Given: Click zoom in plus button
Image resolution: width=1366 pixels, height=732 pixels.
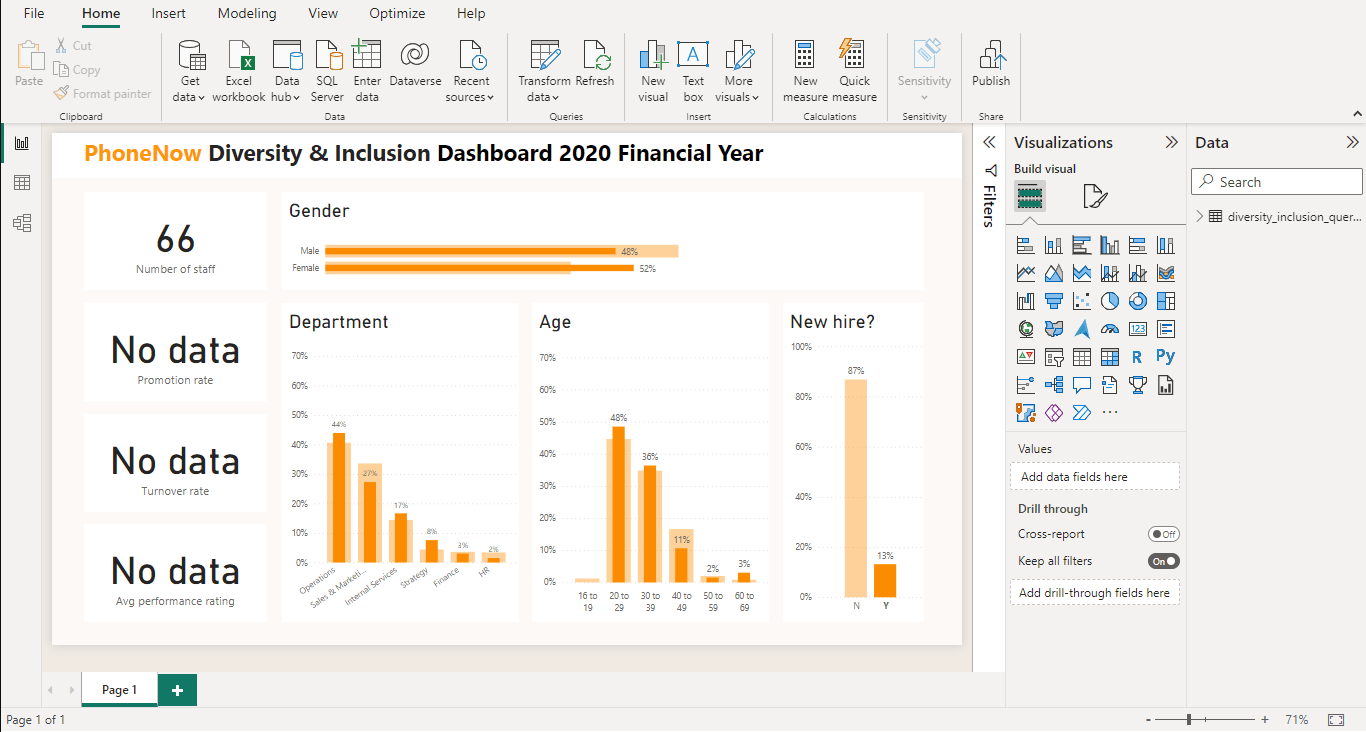Looking at the screenshot, I should point(1265,720).
